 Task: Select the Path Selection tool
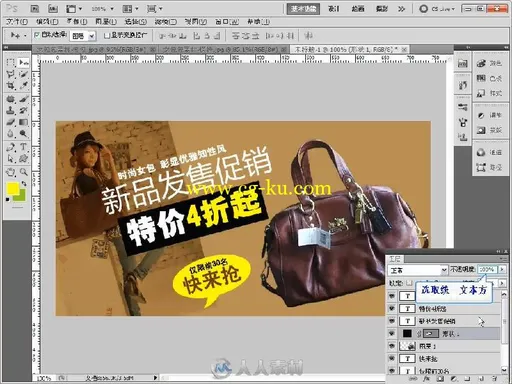click(10, 159)
